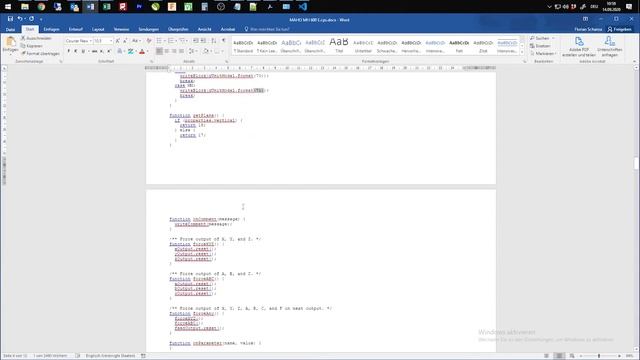This screenshot has height=360, width=640.
Task: Collapse the ribbon with the small arrow
Action: [x=635, y=61]
